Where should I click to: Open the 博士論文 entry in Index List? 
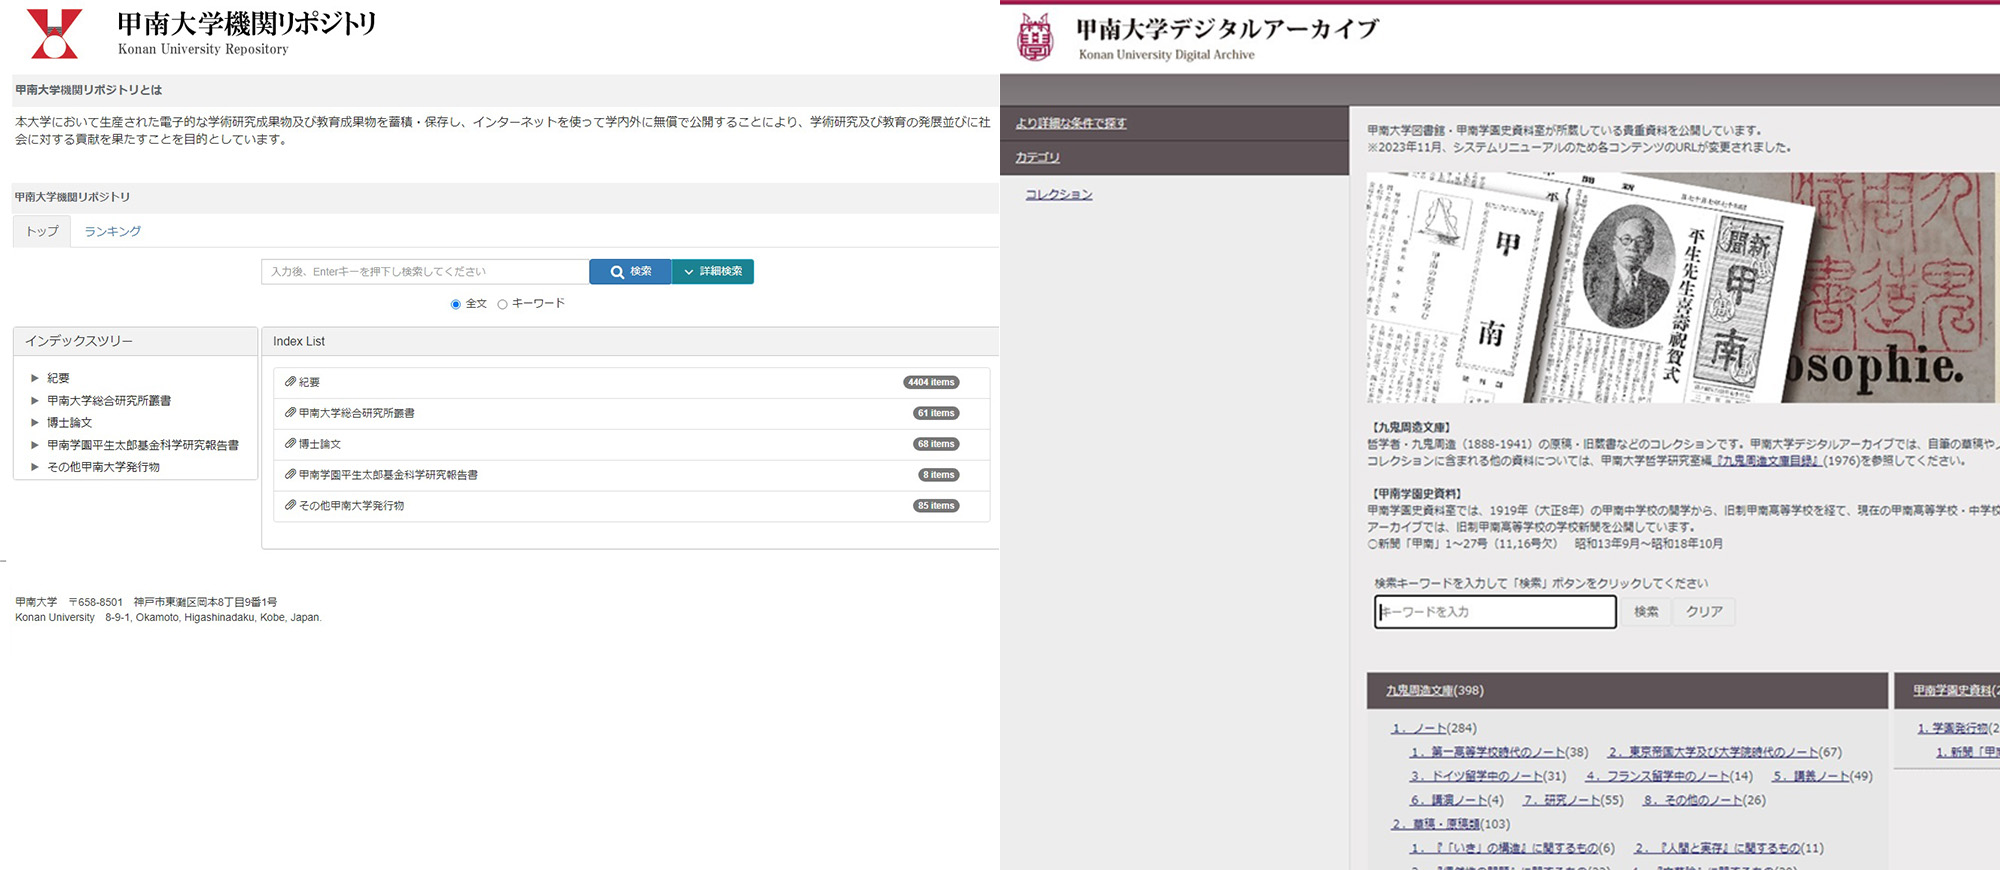pos(320,444)
